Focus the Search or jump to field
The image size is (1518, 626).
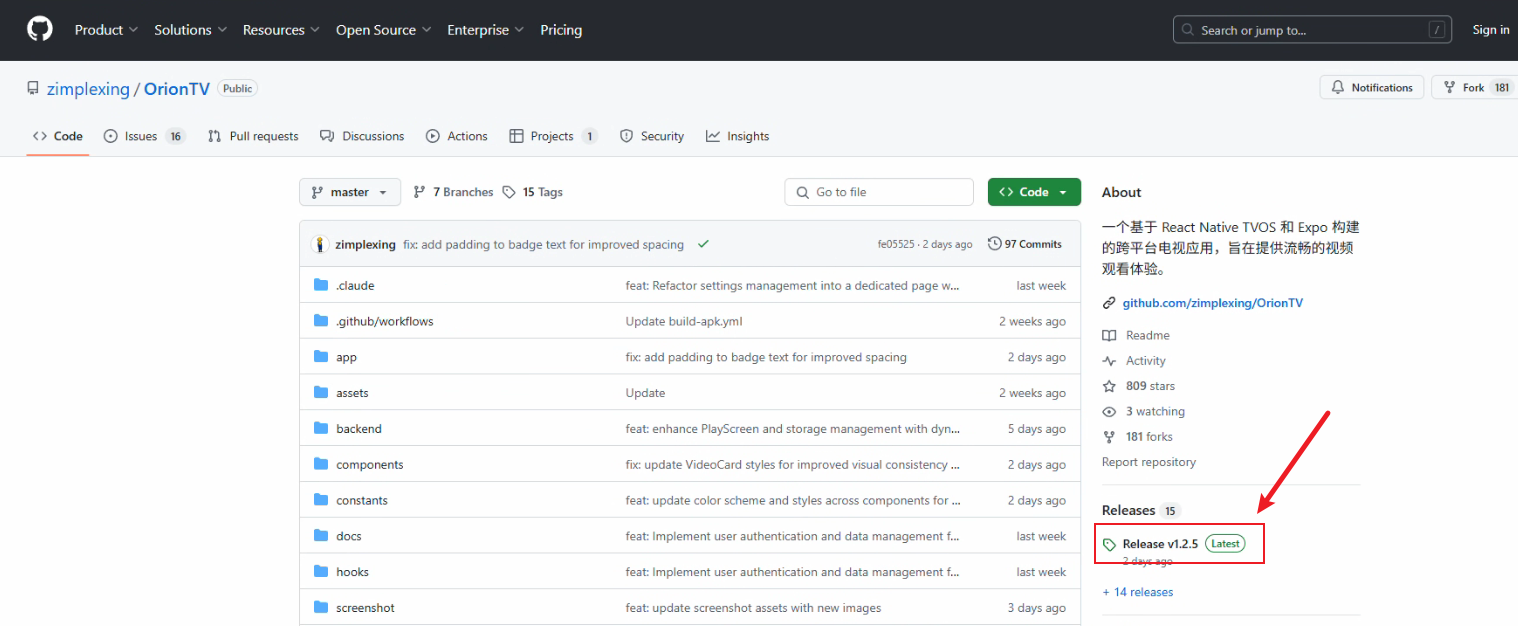[1312, 30]
